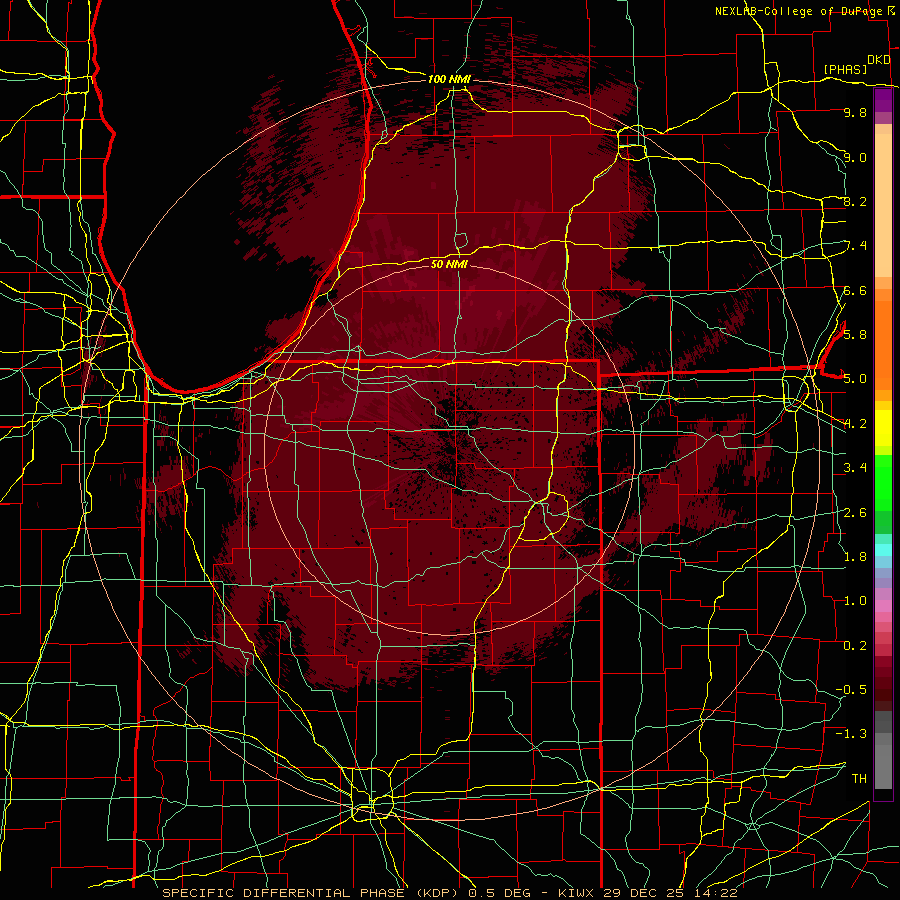900x900 pixels.
Task: Click the 50 NMI range ring label
Action: tap(449, 264)
